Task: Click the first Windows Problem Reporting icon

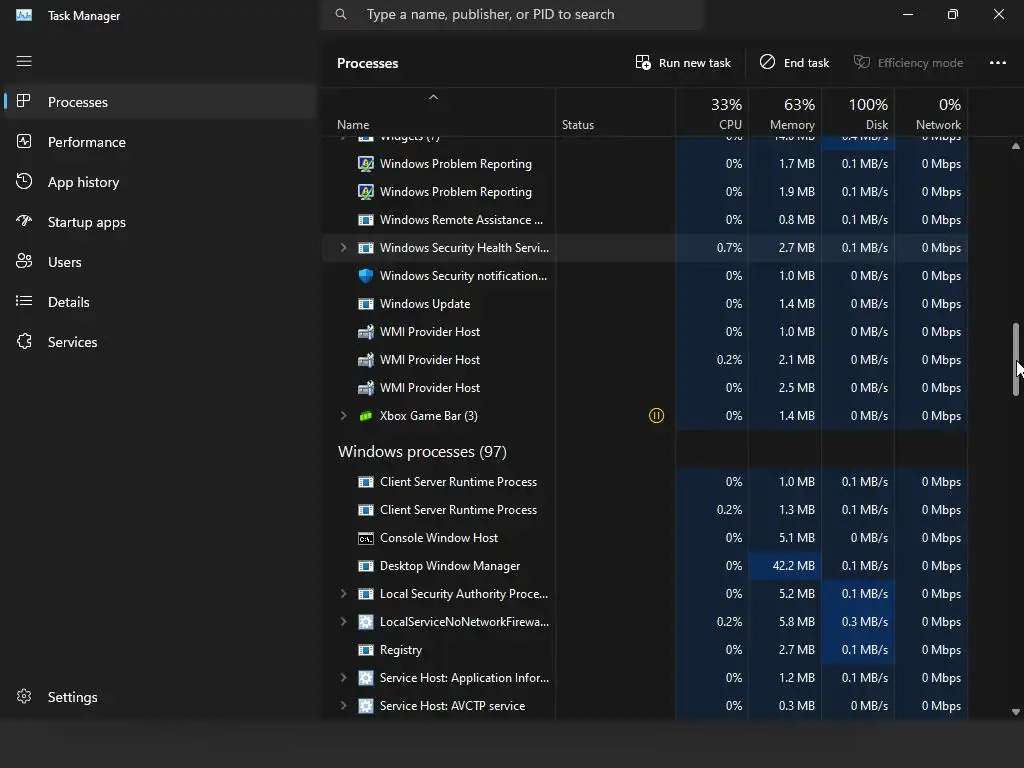Action: [x=366, y=164]
